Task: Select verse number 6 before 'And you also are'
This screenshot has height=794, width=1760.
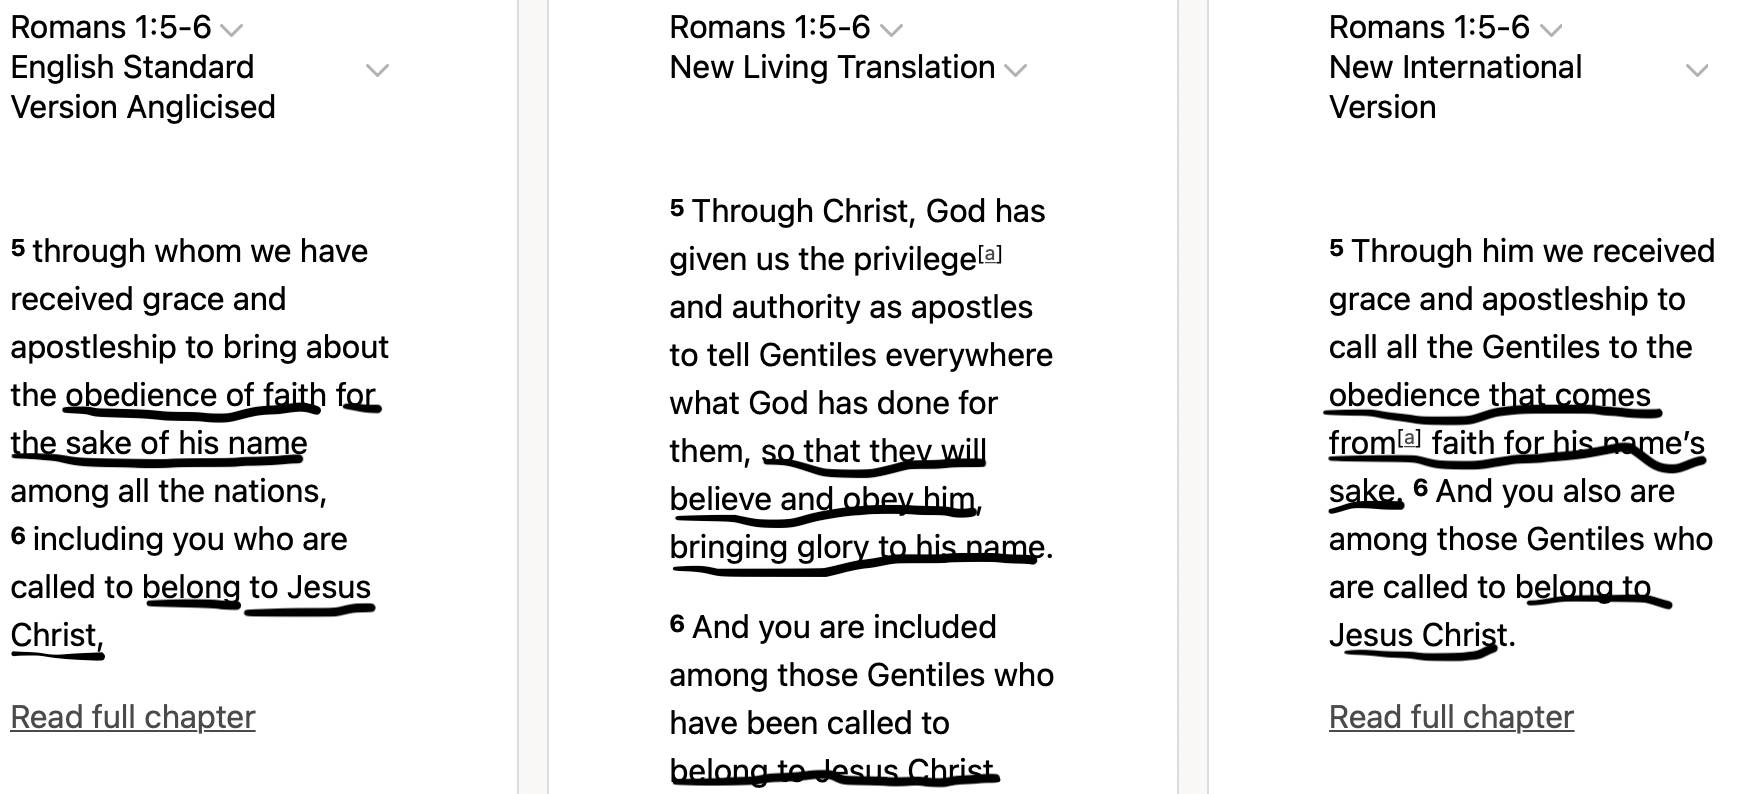Action: 1420,487
